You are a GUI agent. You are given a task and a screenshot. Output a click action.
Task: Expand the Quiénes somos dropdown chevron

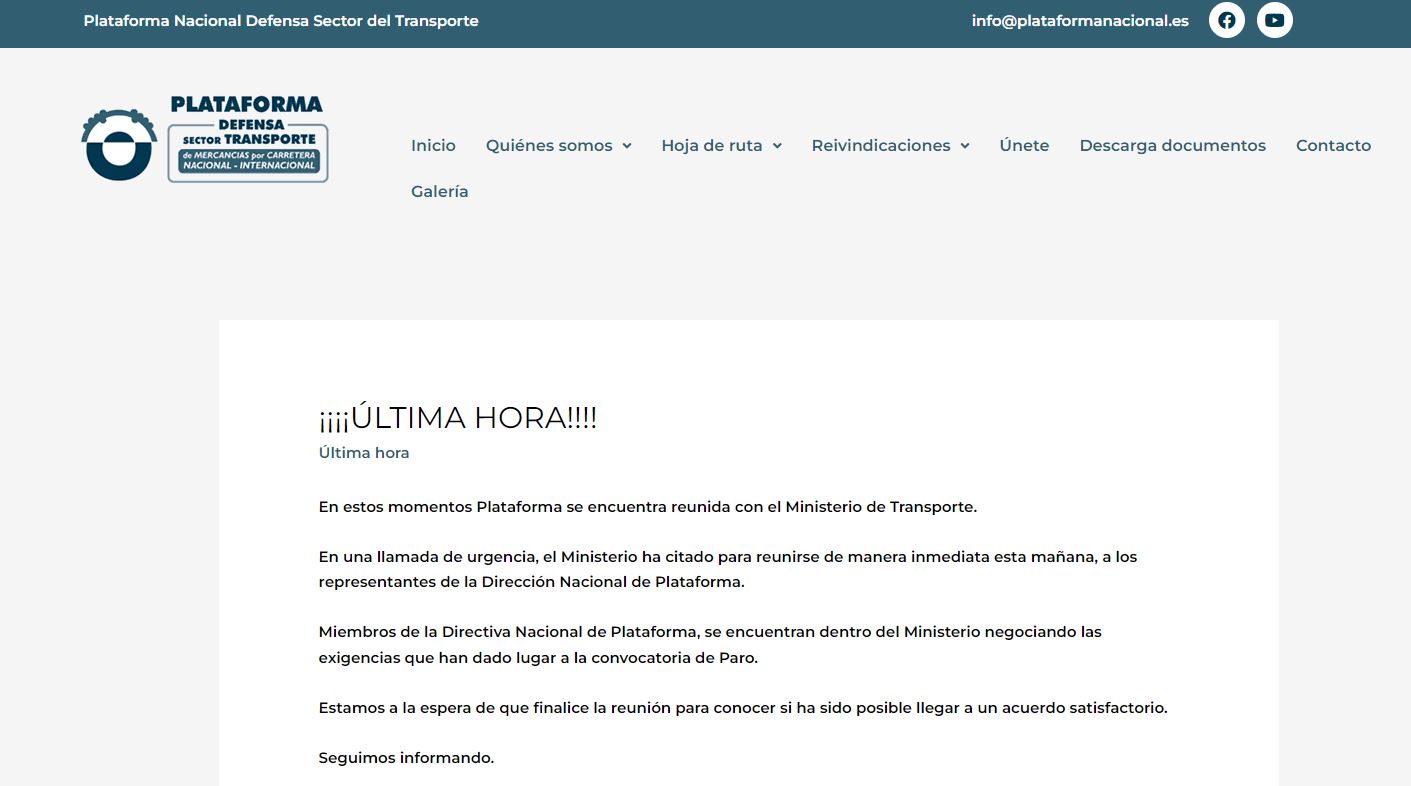[x=626, y=146]
